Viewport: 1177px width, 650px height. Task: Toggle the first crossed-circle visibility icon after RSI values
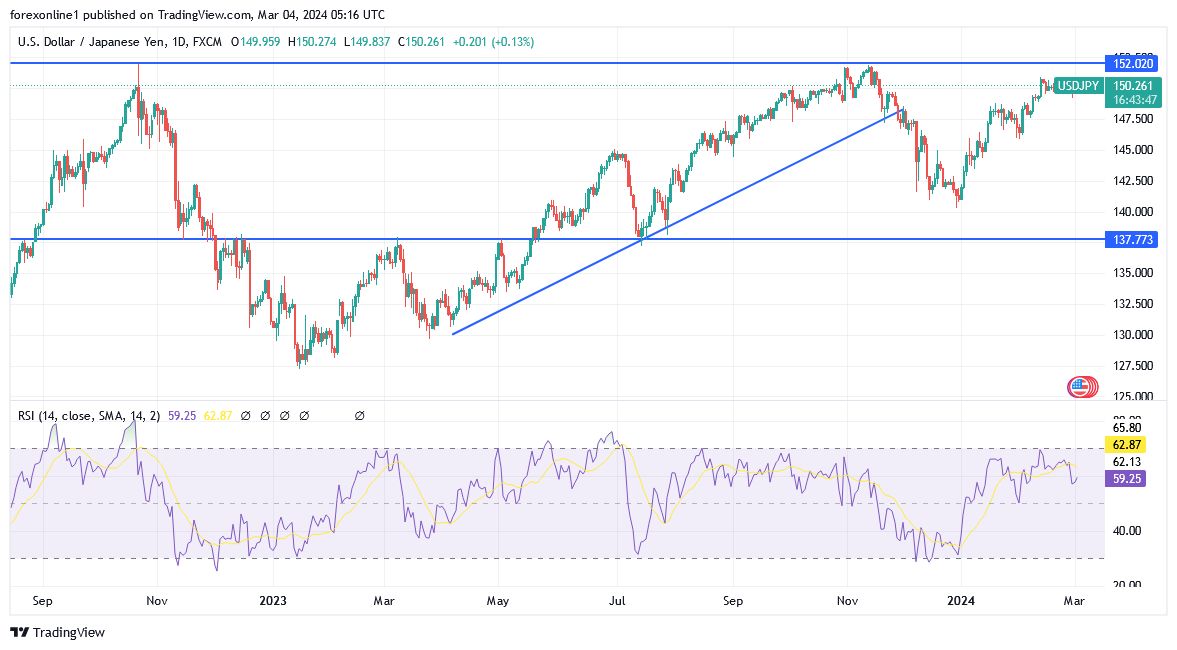click(x=246, y=414)
